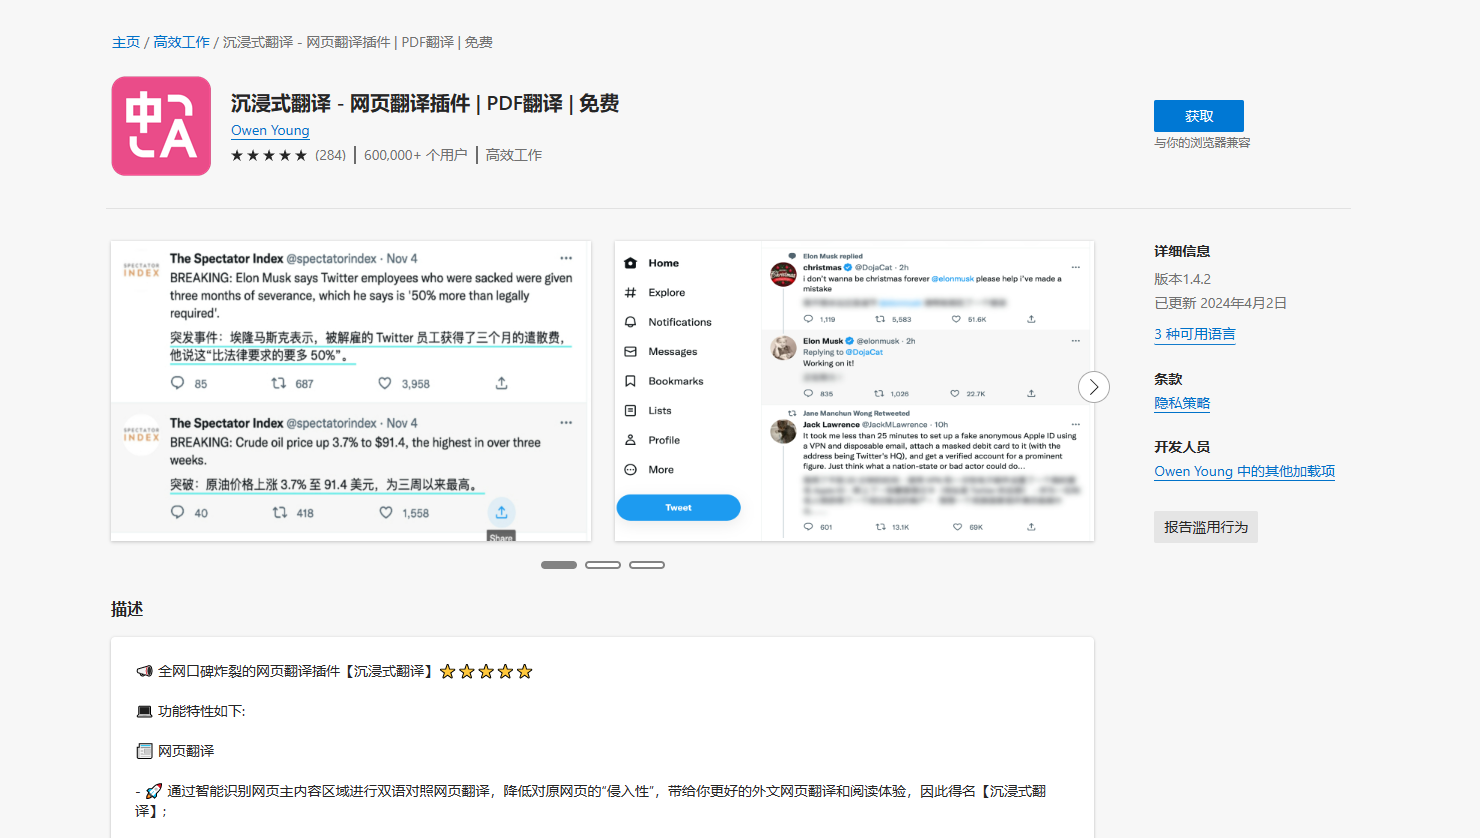Click the 报告滥用行为 button
The height and width of the screenshot is (838, 1480).
(x=1206, y=527)
